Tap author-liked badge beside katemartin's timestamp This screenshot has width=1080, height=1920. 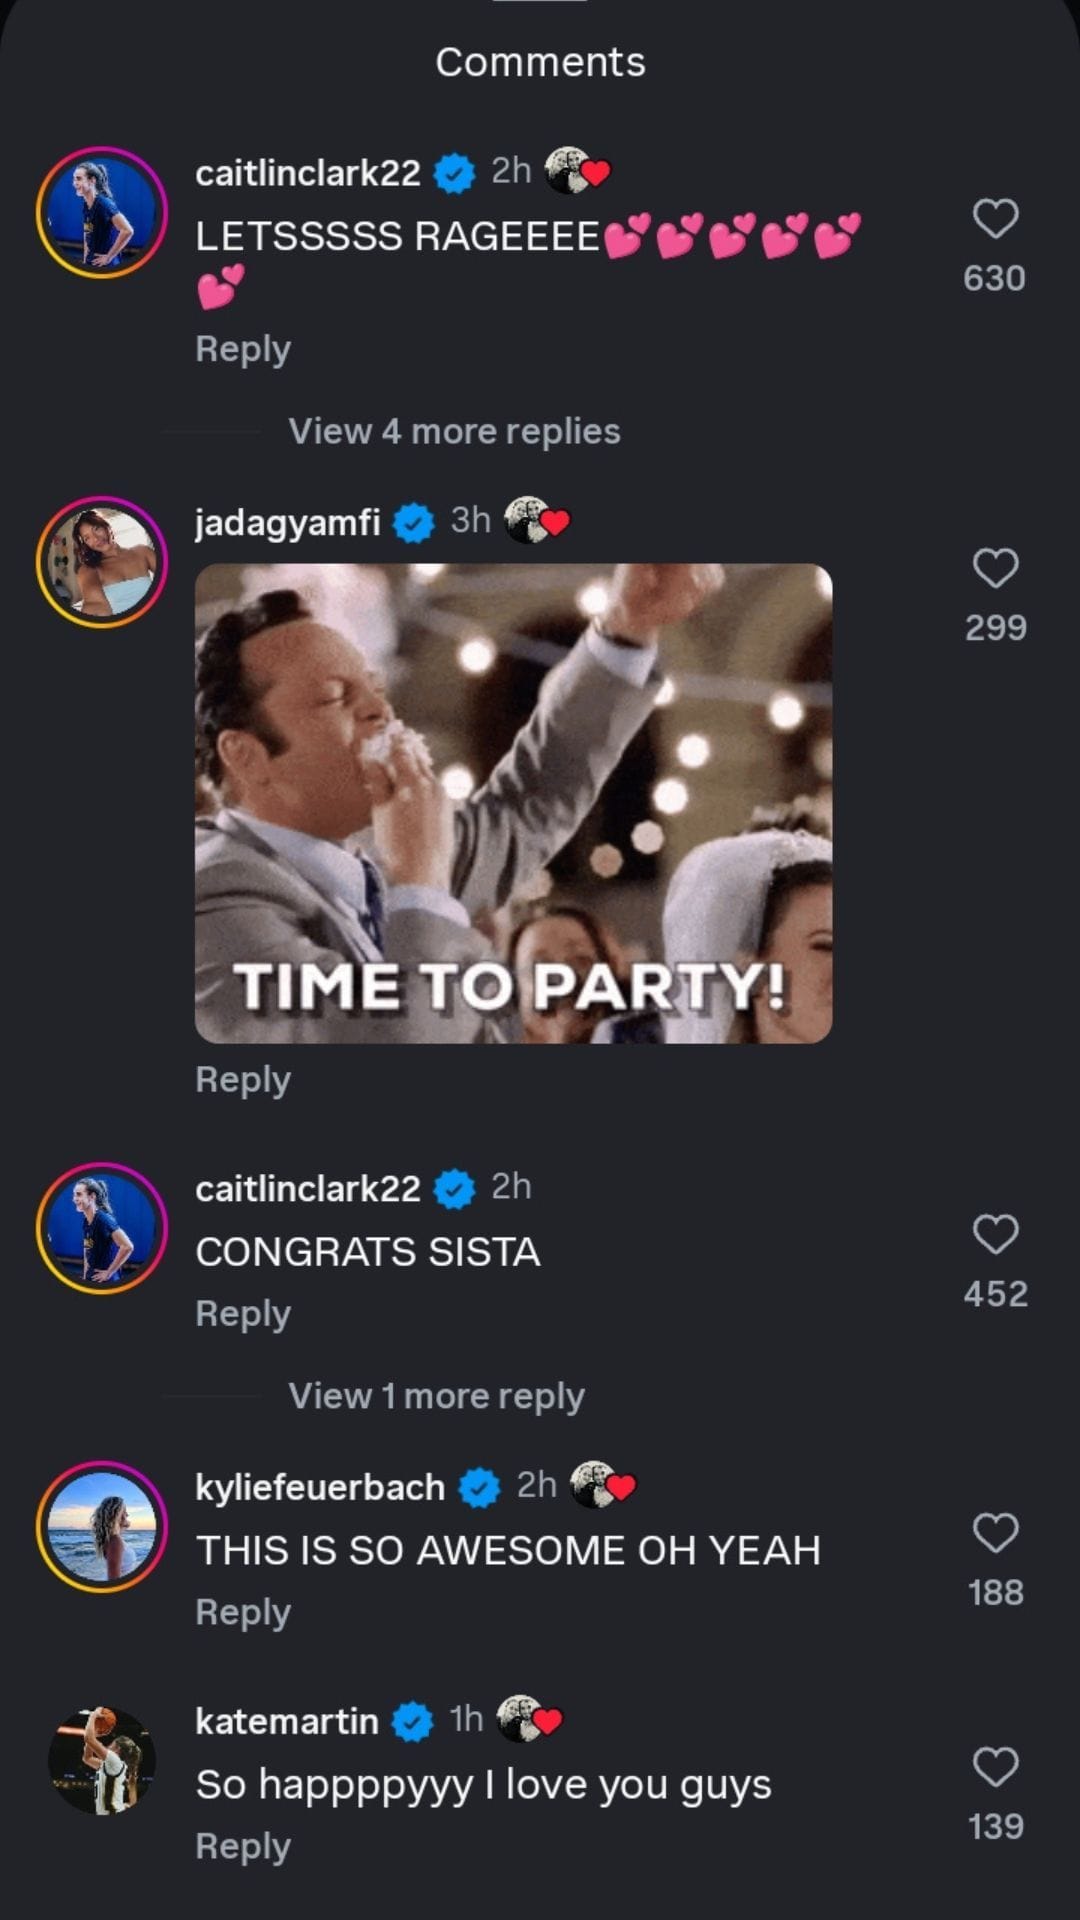point(530,1720)
